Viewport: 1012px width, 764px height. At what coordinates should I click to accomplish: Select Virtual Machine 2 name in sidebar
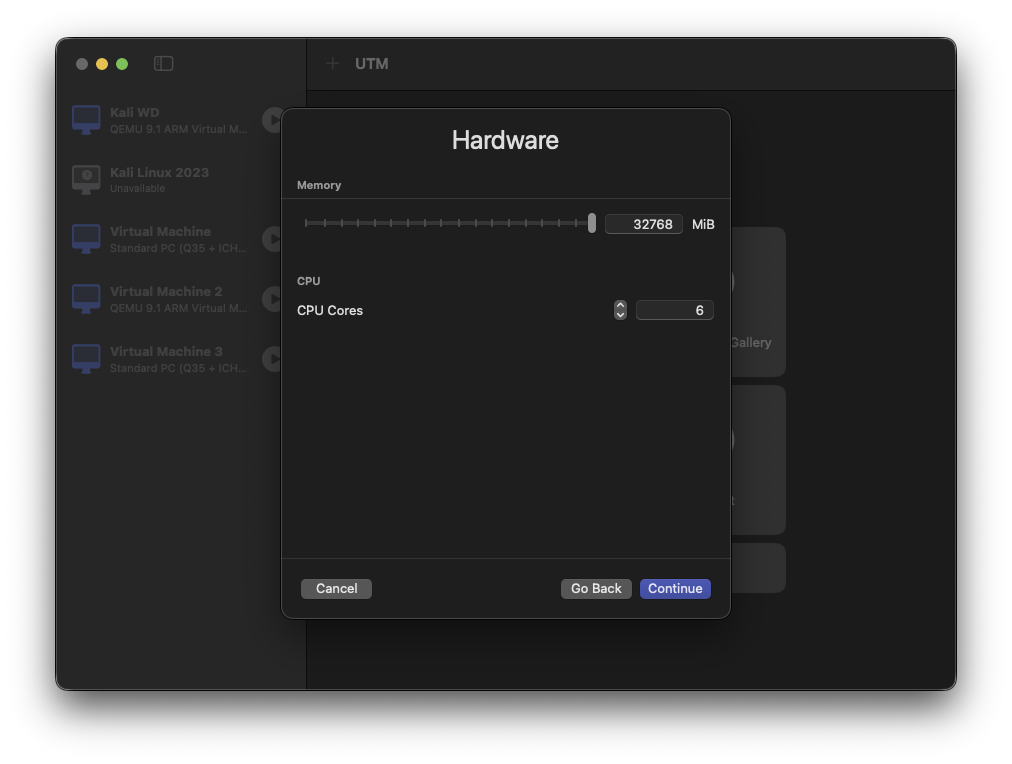coord(166,292)
